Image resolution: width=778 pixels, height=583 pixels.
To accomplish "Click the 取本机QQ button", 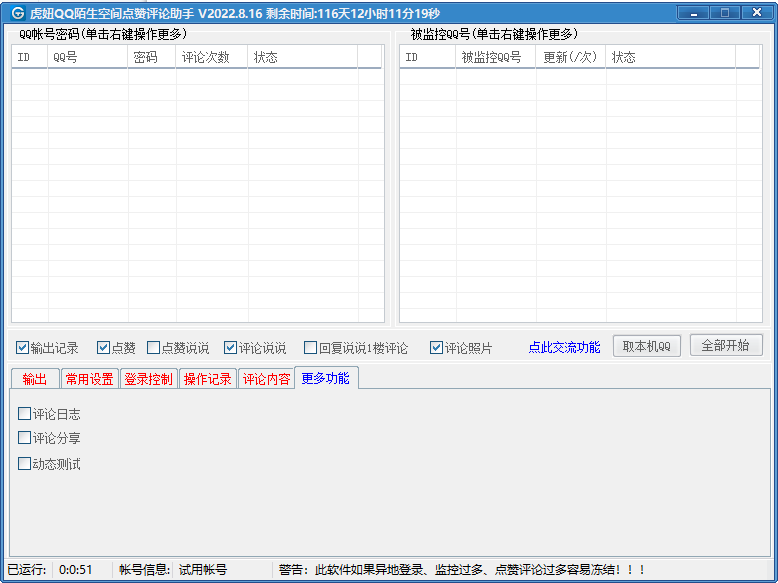I will [x=647, y=346].
